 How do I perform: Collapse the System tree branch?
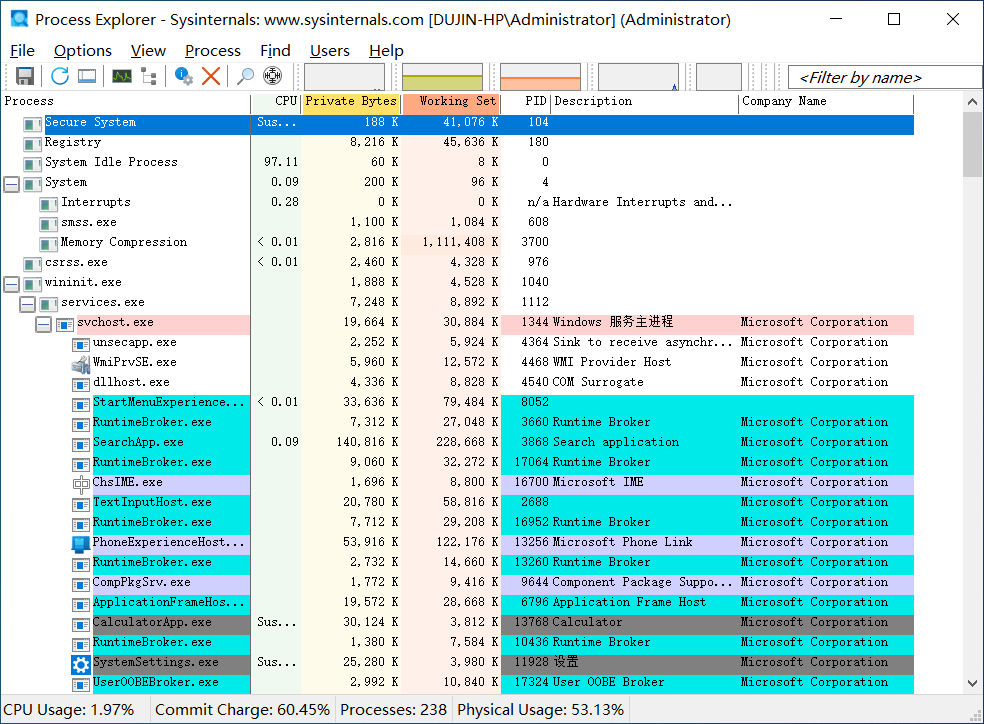tap(12, 182)
